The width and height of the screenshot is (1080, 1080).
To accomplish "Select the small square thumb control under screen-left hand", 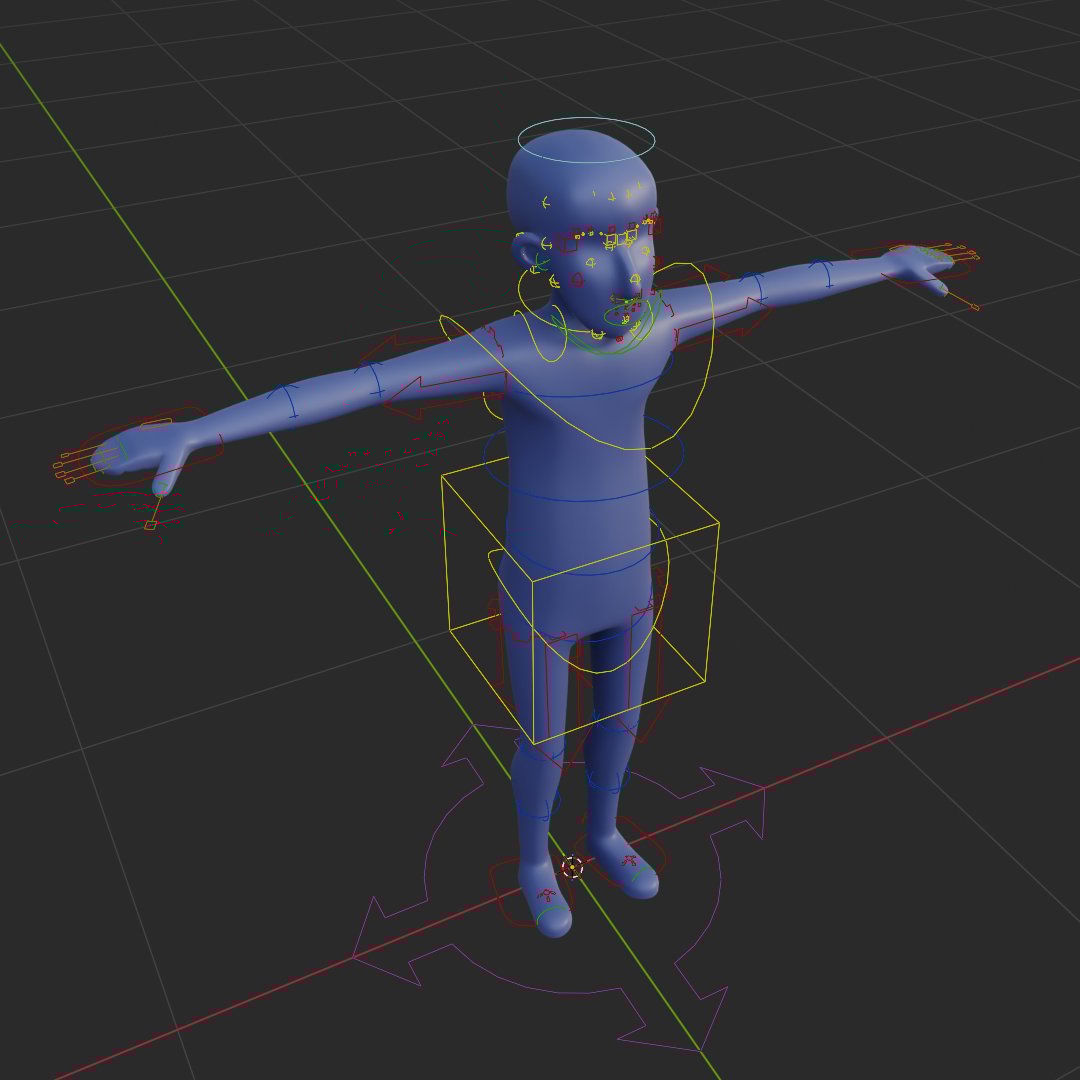I will coord(150,526).
